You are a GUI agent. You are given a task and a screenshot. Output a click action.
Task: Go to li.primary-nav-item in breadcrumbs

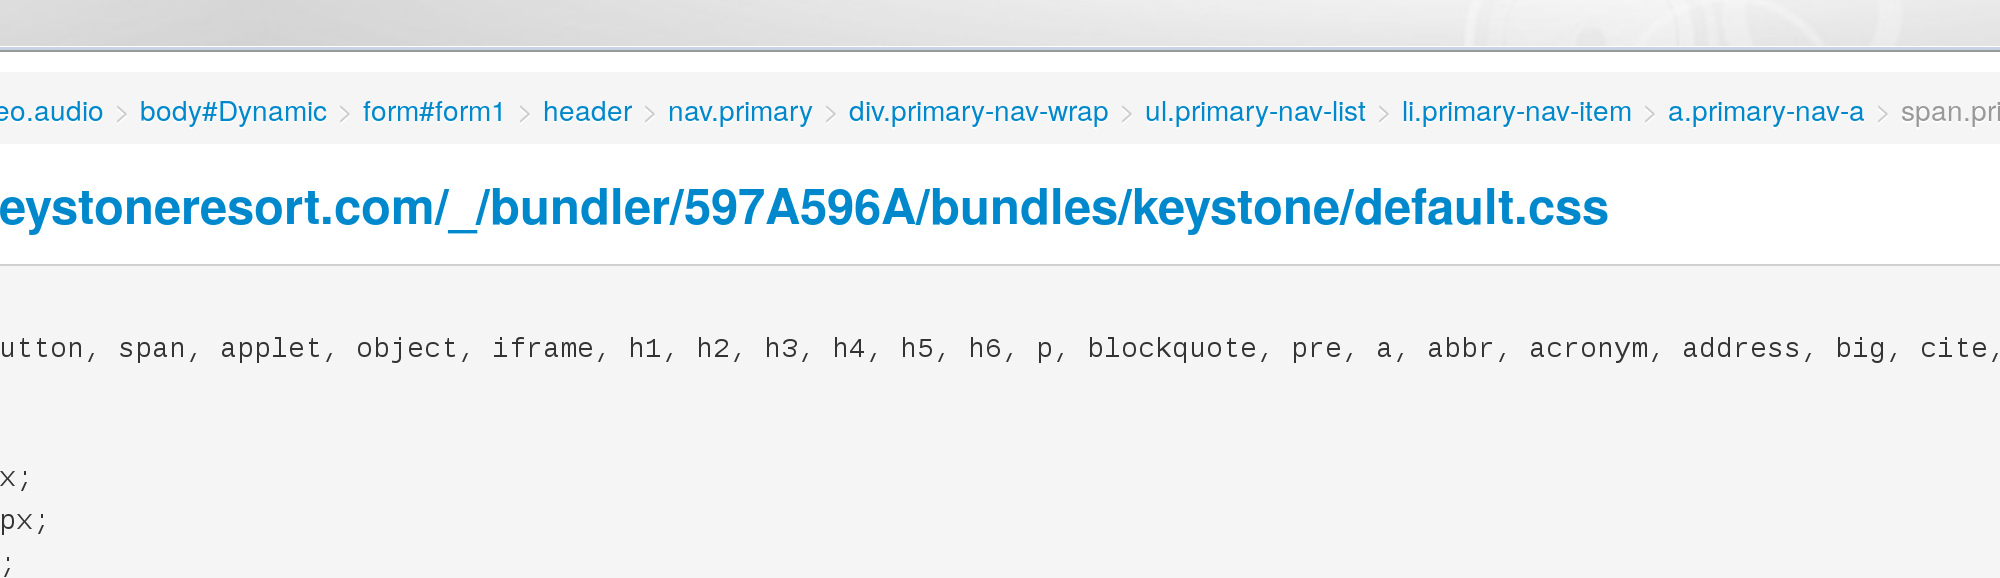1516,112
